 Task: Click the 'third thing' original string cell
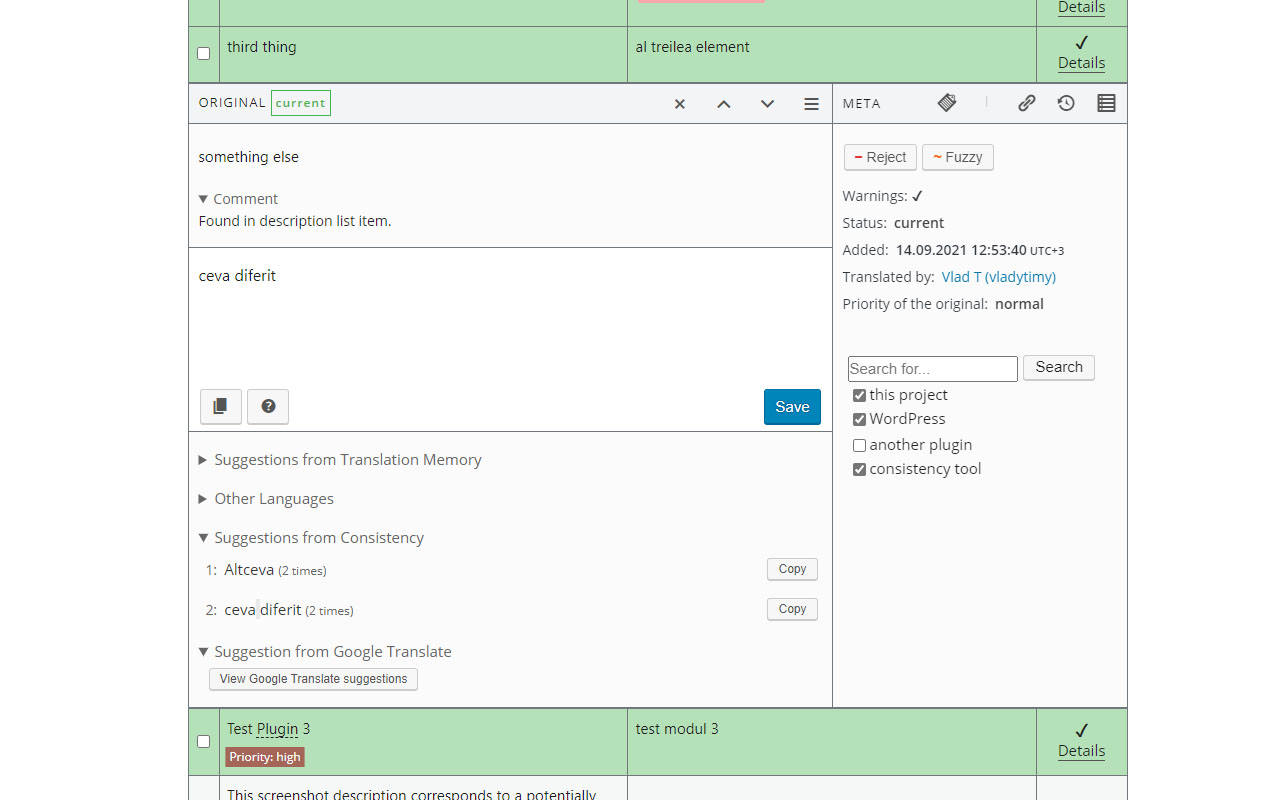coord(423,55)
